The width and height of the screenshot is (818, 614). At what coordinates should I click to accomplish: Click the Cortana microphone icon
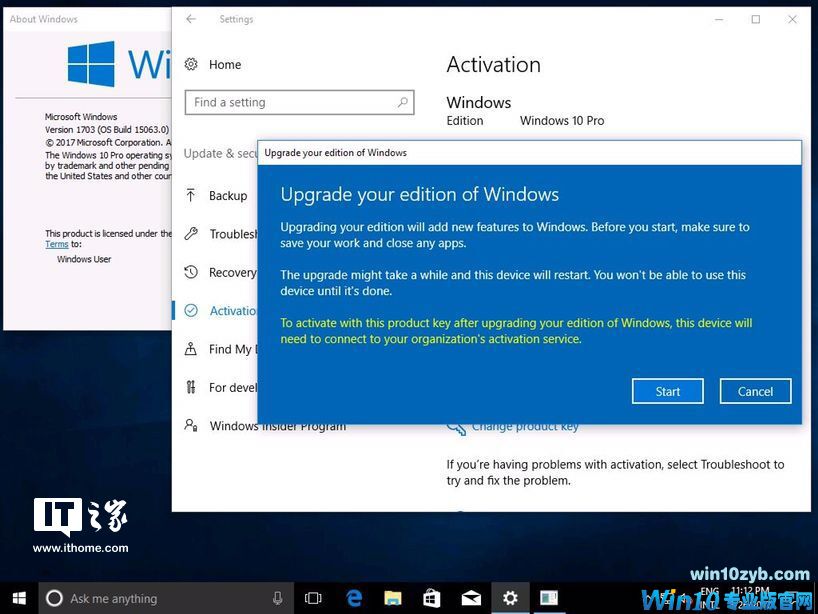[278, 598]
